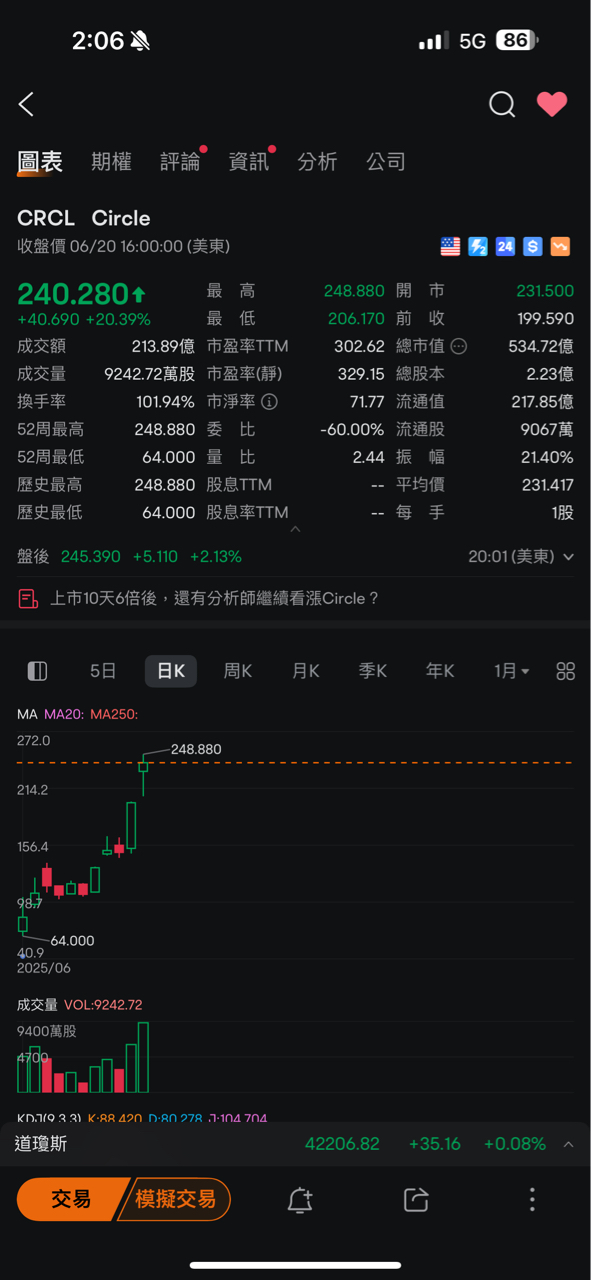Switch to the 期權 tab
The width and height of the screenshot is (591, 1280).
111,162
